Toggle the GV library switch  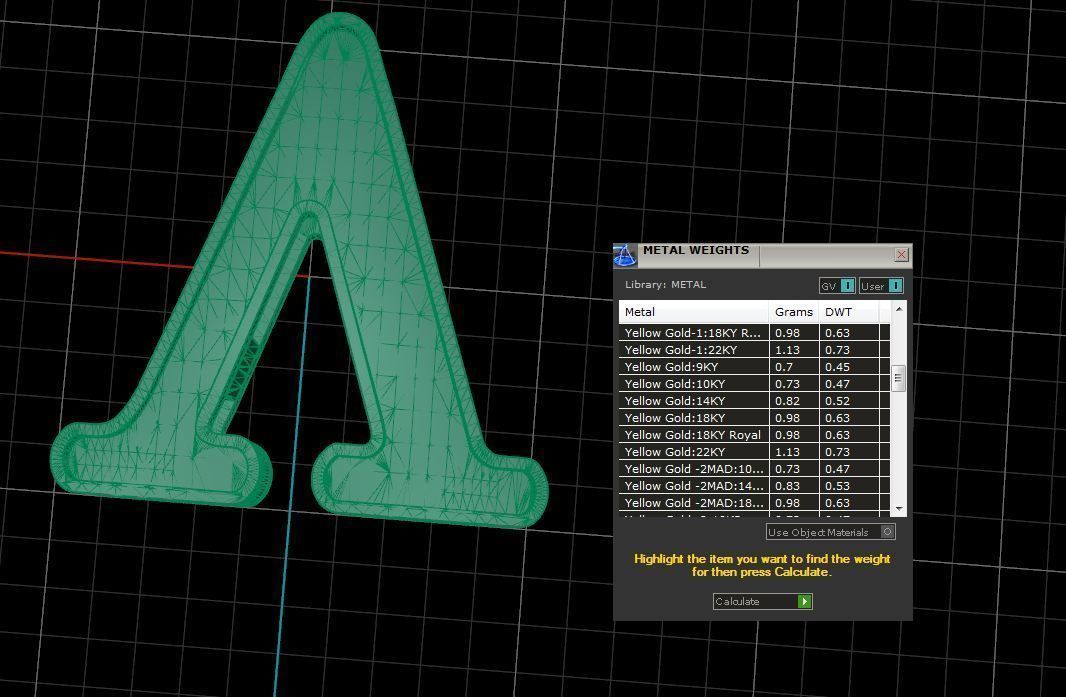pyautogui.click(x=837, y=286)
